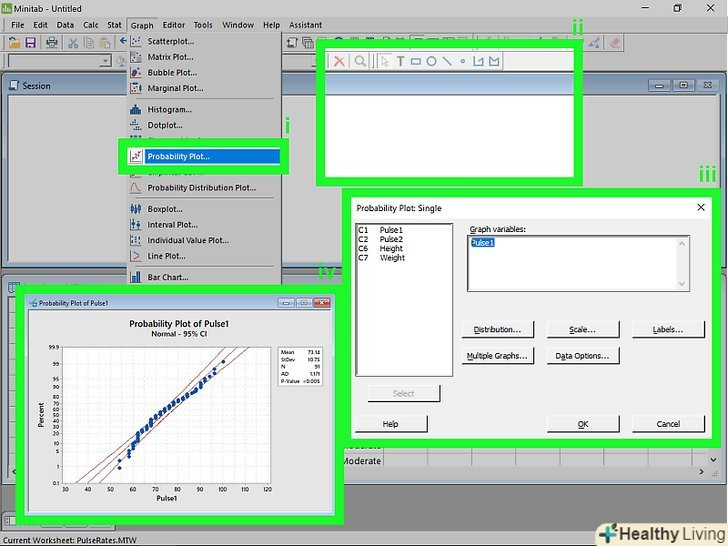Click Graph variables scrollbar up arrow
Screen dimensions: 728x546
coord(682,243)
